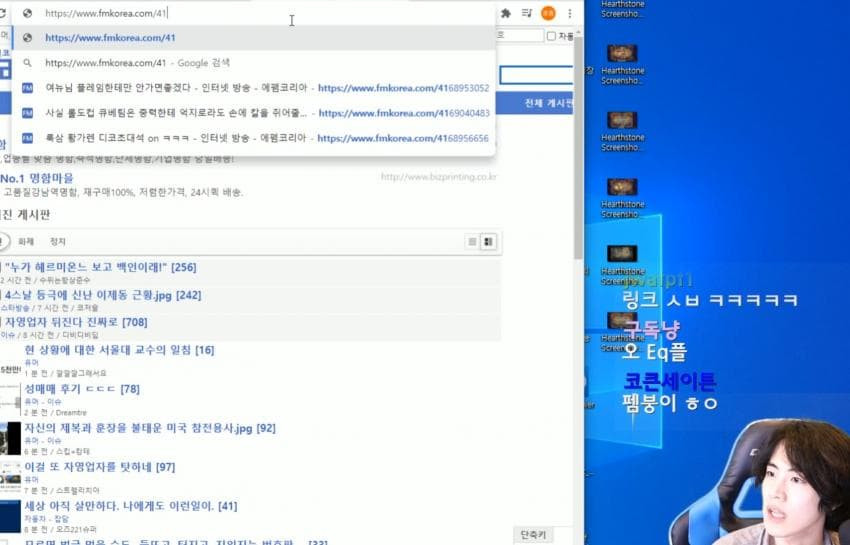Open post 현 상황에 대한 서울대 교수의 일침

(119, 350)
